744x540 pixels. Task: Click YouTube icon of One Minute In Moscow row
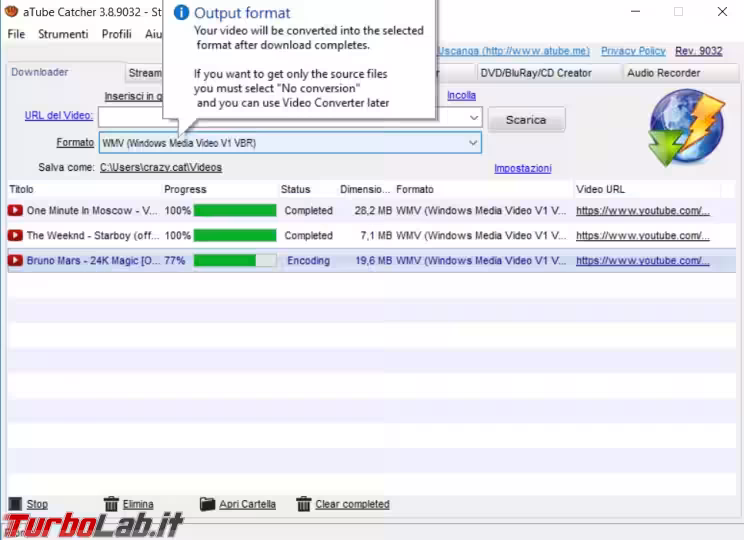tap(15, 210)
